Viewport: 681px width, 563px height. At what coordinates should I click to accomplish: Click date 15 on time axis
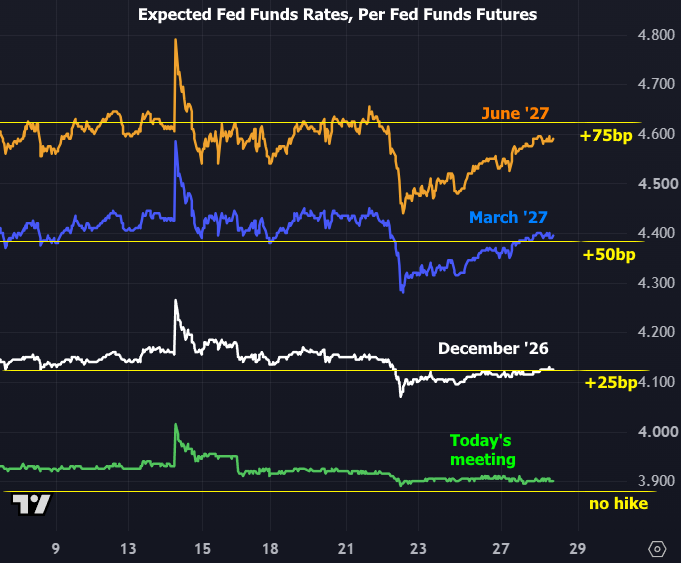pyautogui.click(x=202, y=549)
